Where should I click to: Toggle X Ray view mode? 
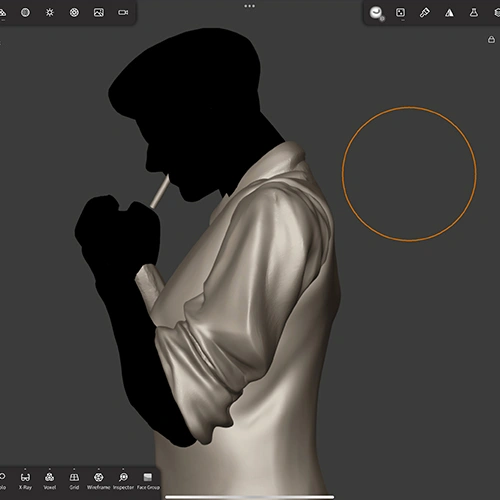tap(25, 481)
